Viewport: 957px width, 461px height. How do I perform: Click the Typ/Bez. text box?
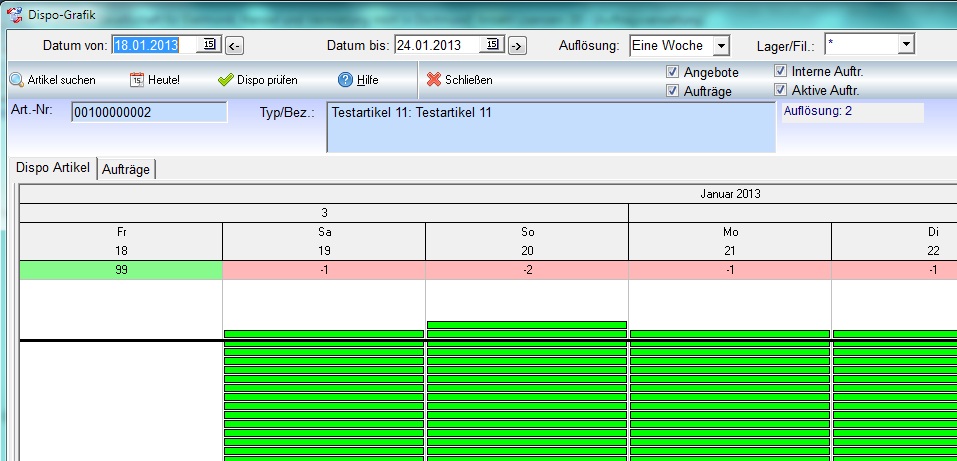[x=551, y=127]
